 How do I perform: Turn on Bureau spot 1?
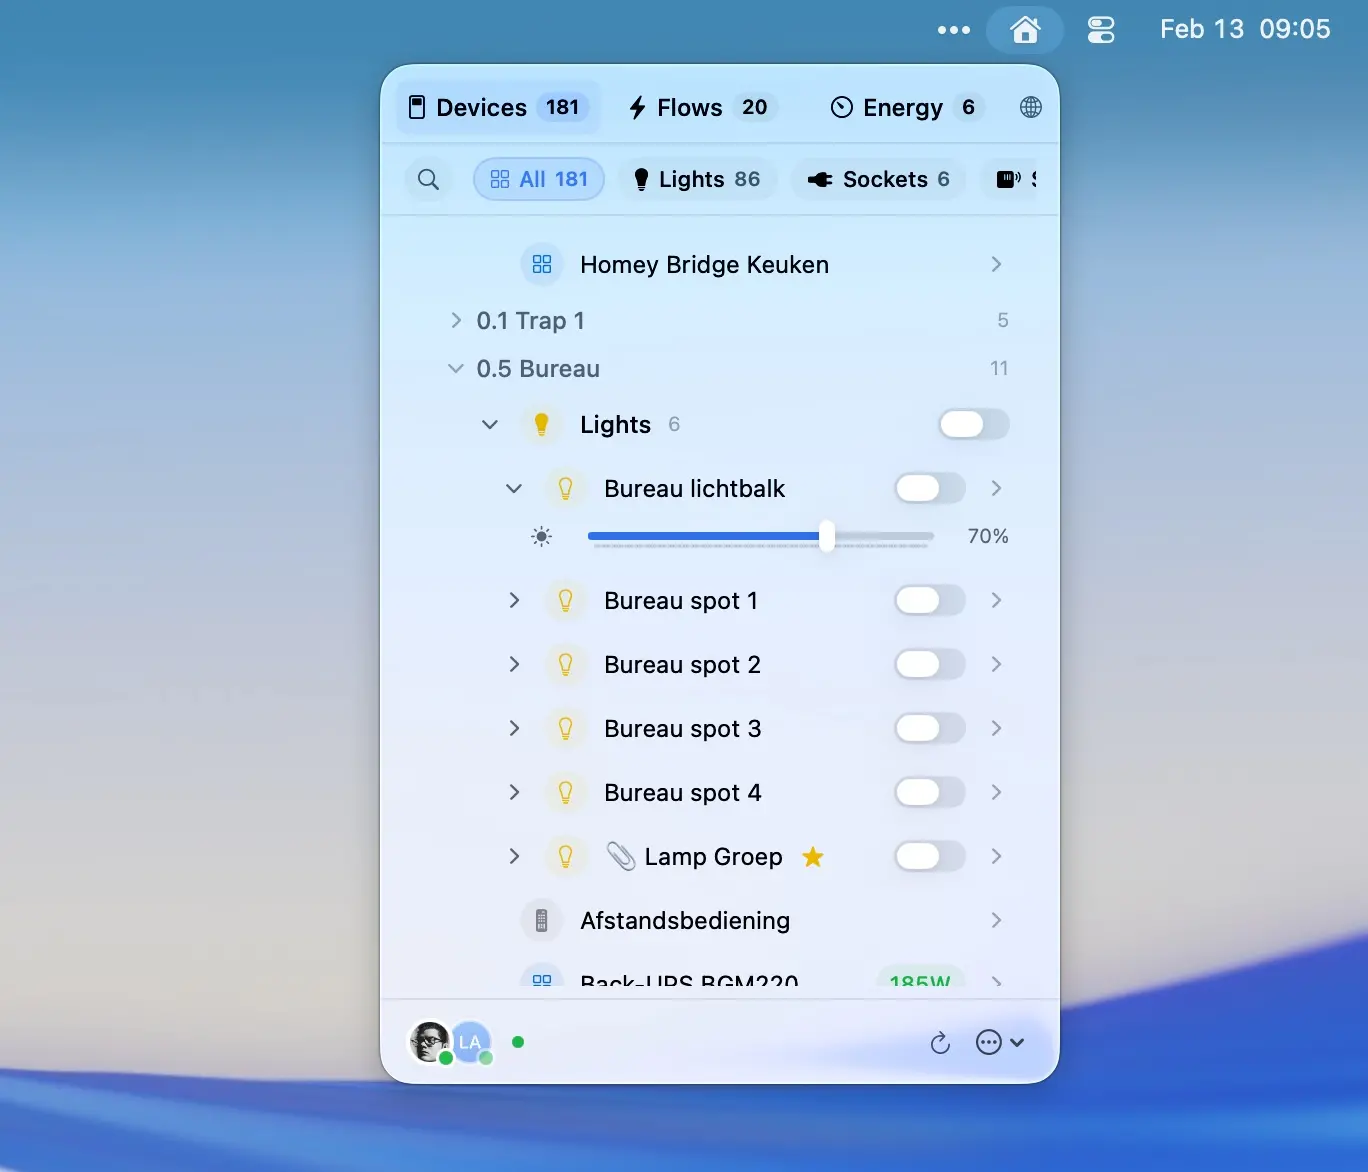pyautogui.click(x=928, y=600)
